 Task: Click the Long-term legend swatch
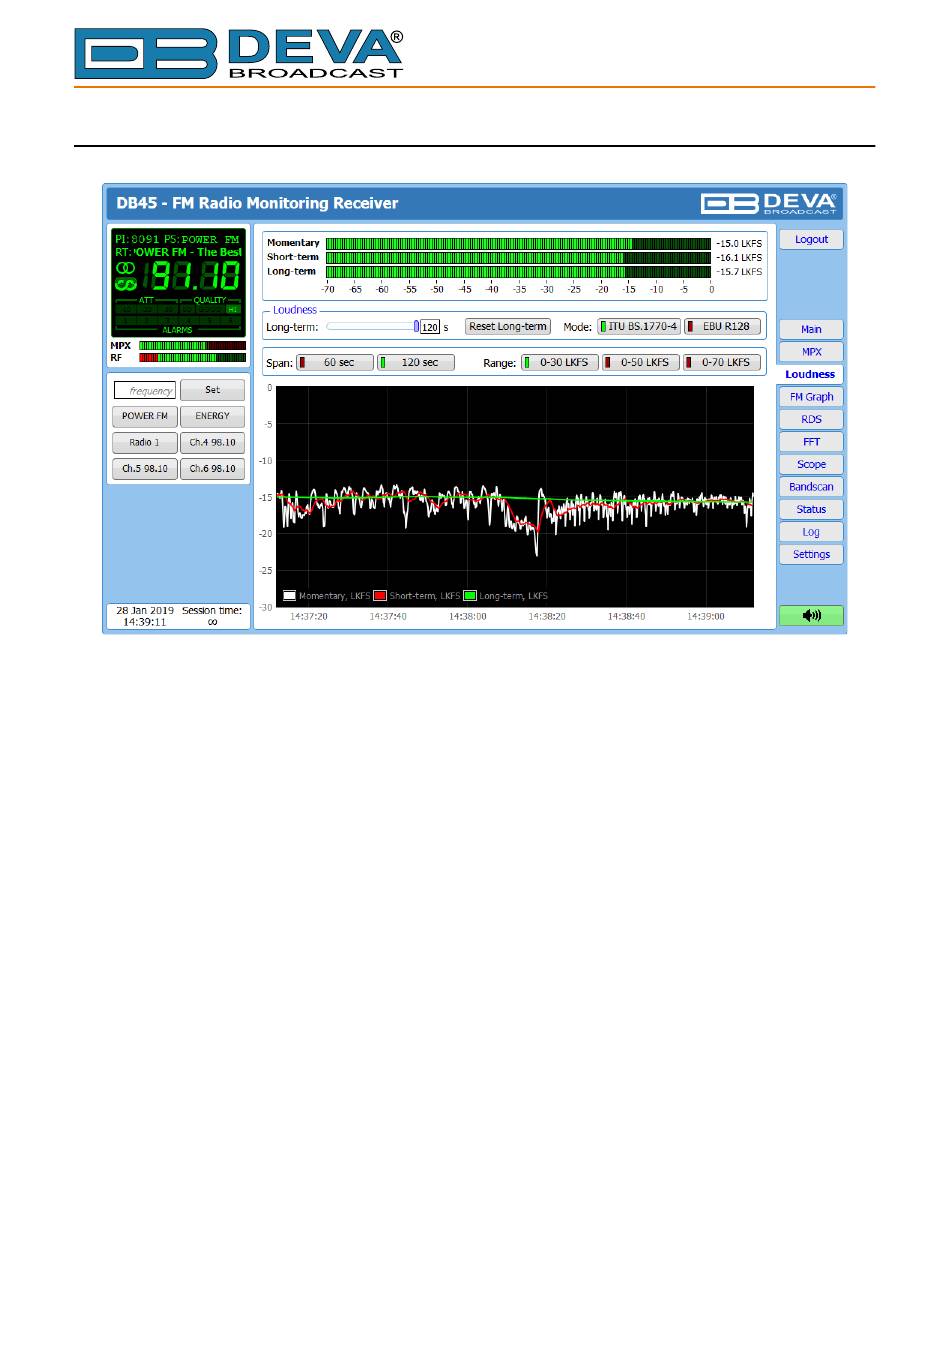470,596
